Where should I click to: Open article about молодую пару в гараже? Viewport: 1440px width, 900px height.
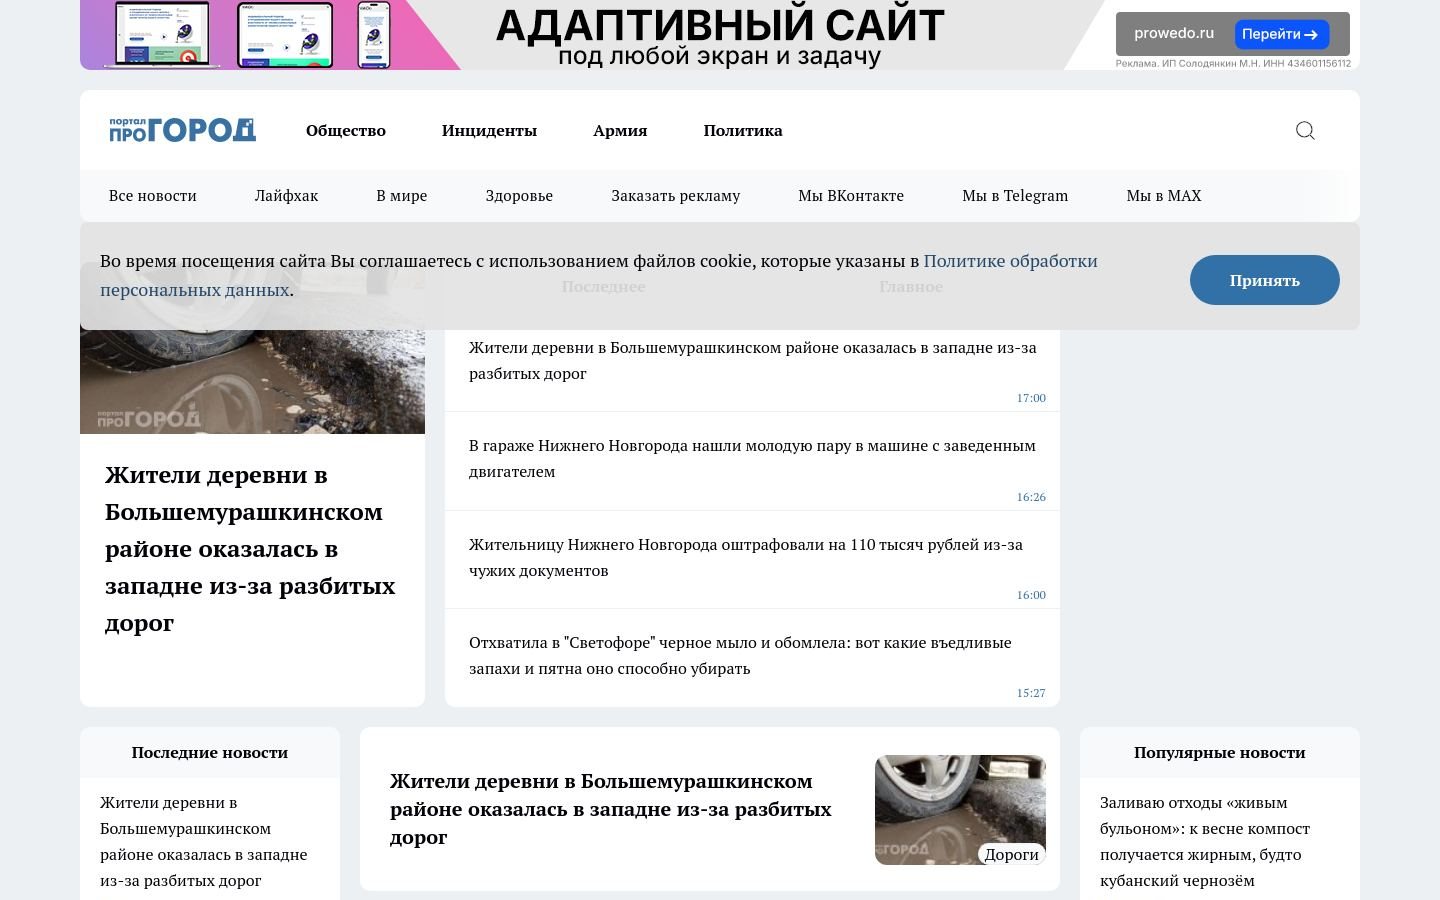752,459
